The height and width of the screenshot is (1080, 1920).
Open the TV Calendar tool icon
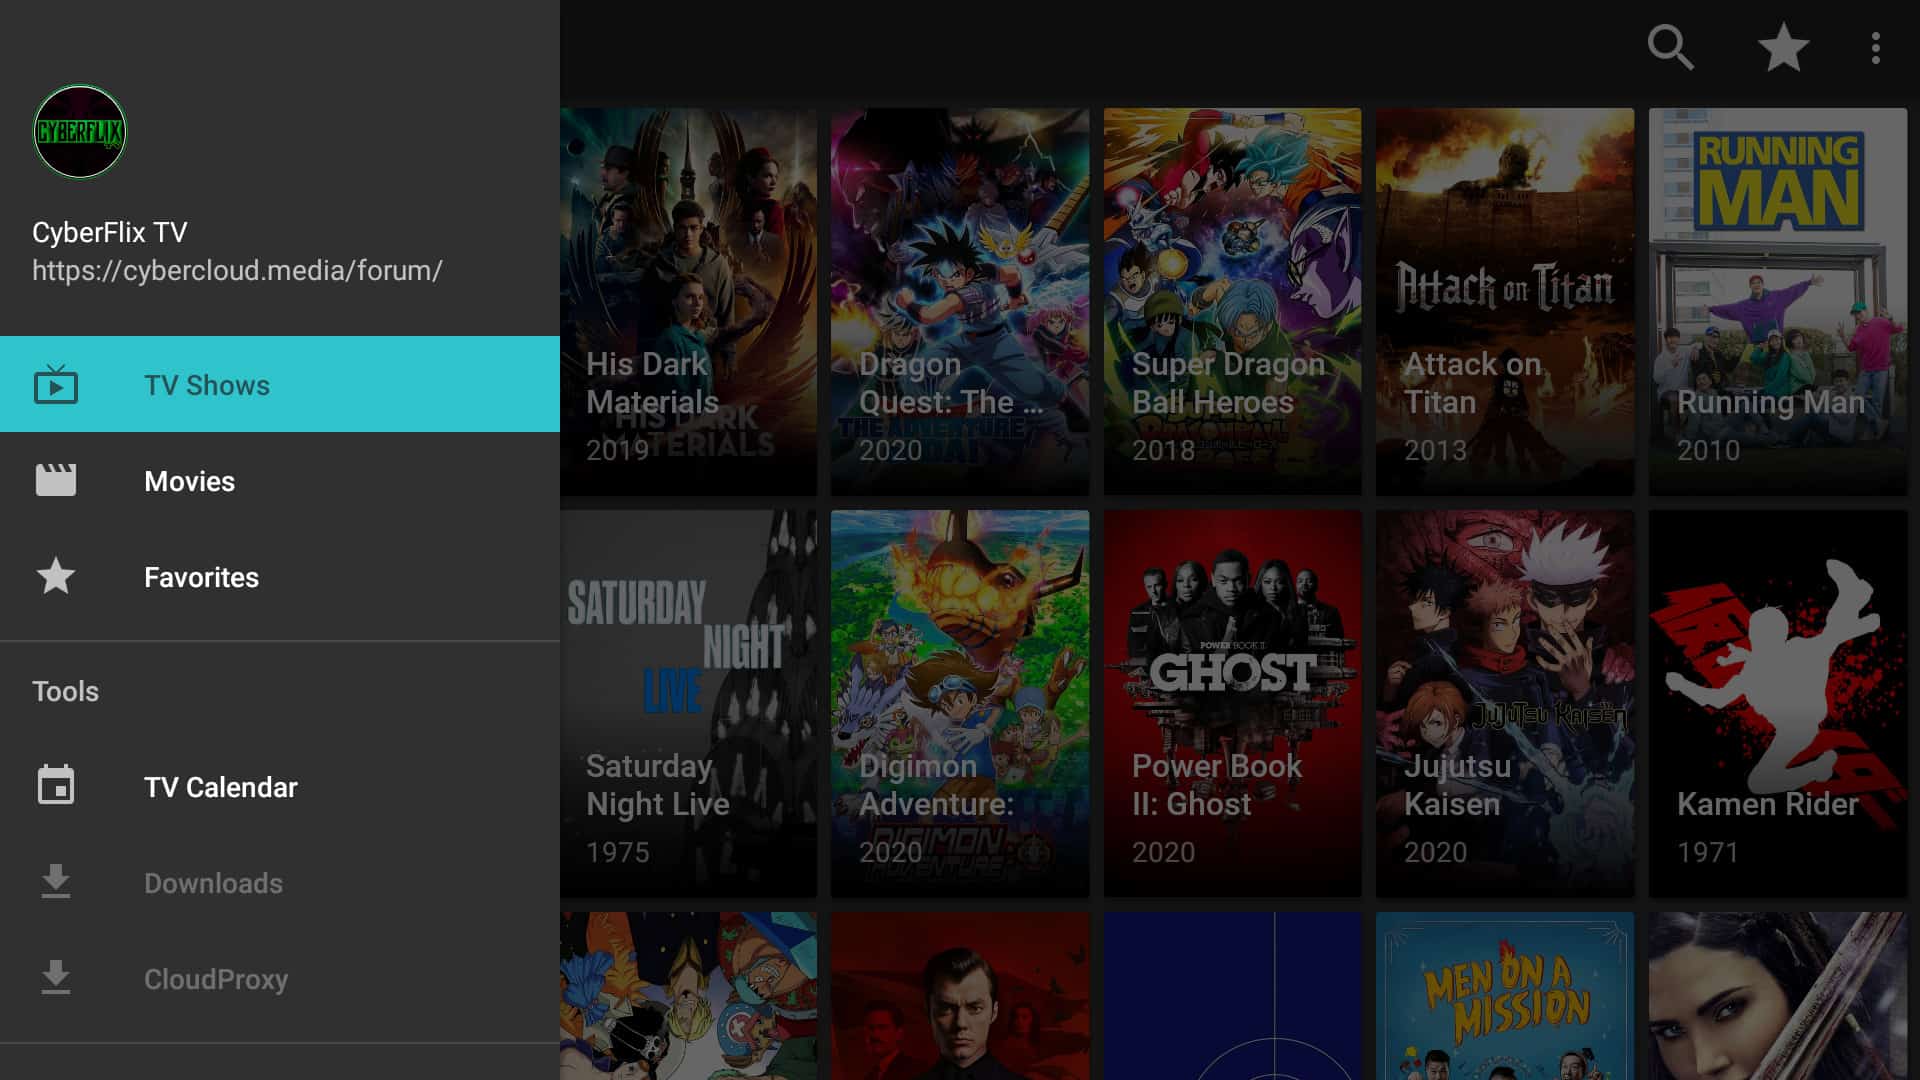pyautogui.click(x=55, y=785)
